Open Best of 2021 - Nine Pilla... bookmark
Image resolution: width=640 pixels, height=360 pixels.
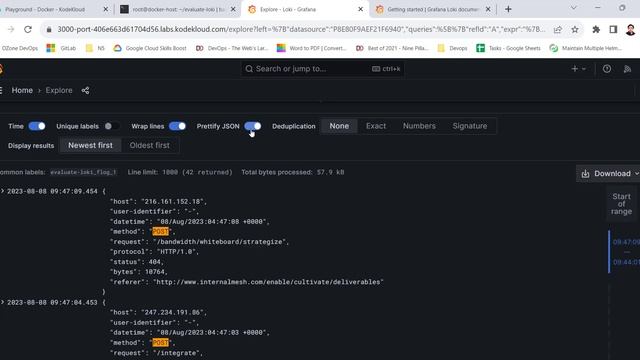[x=392, y=48]
